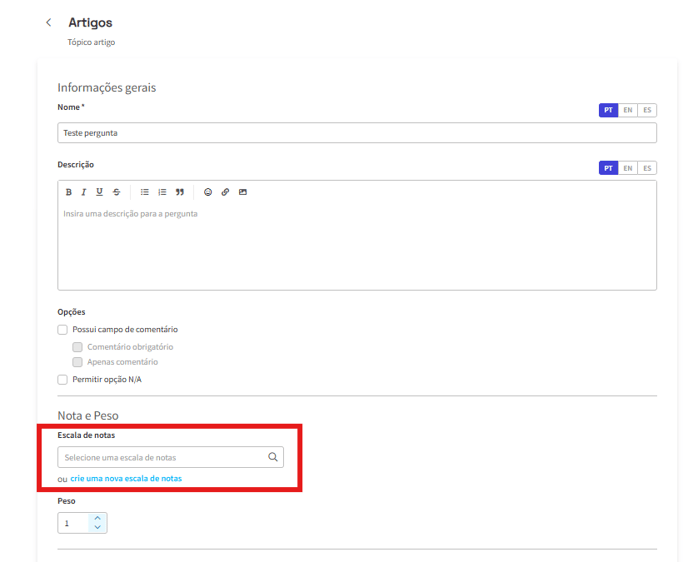Go back using the arrow beside Artigos
This screenshot has width=688, height=562.
click(x=48, y=22)
